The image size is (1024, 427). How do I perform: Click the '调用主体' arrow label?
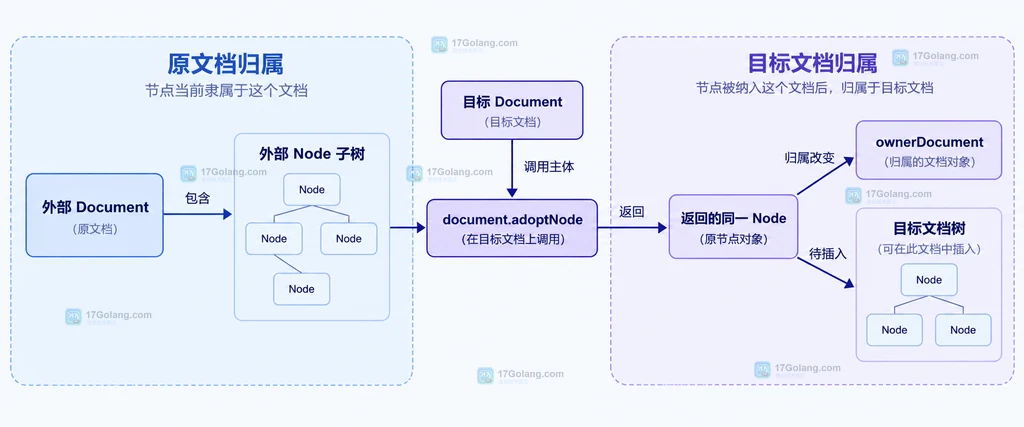click(x=549, y=166)
